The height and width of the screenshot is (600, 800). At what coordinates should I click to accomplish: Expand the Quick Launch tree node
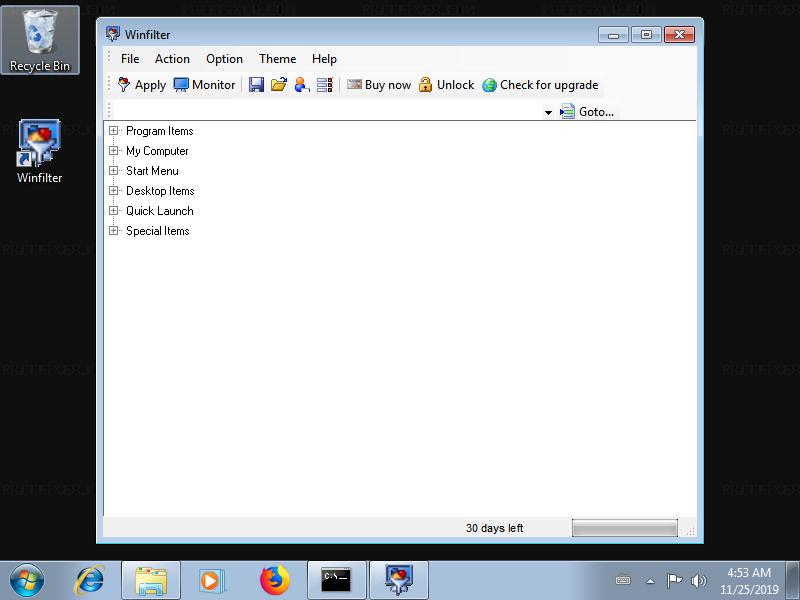click(x=113, y=211)
